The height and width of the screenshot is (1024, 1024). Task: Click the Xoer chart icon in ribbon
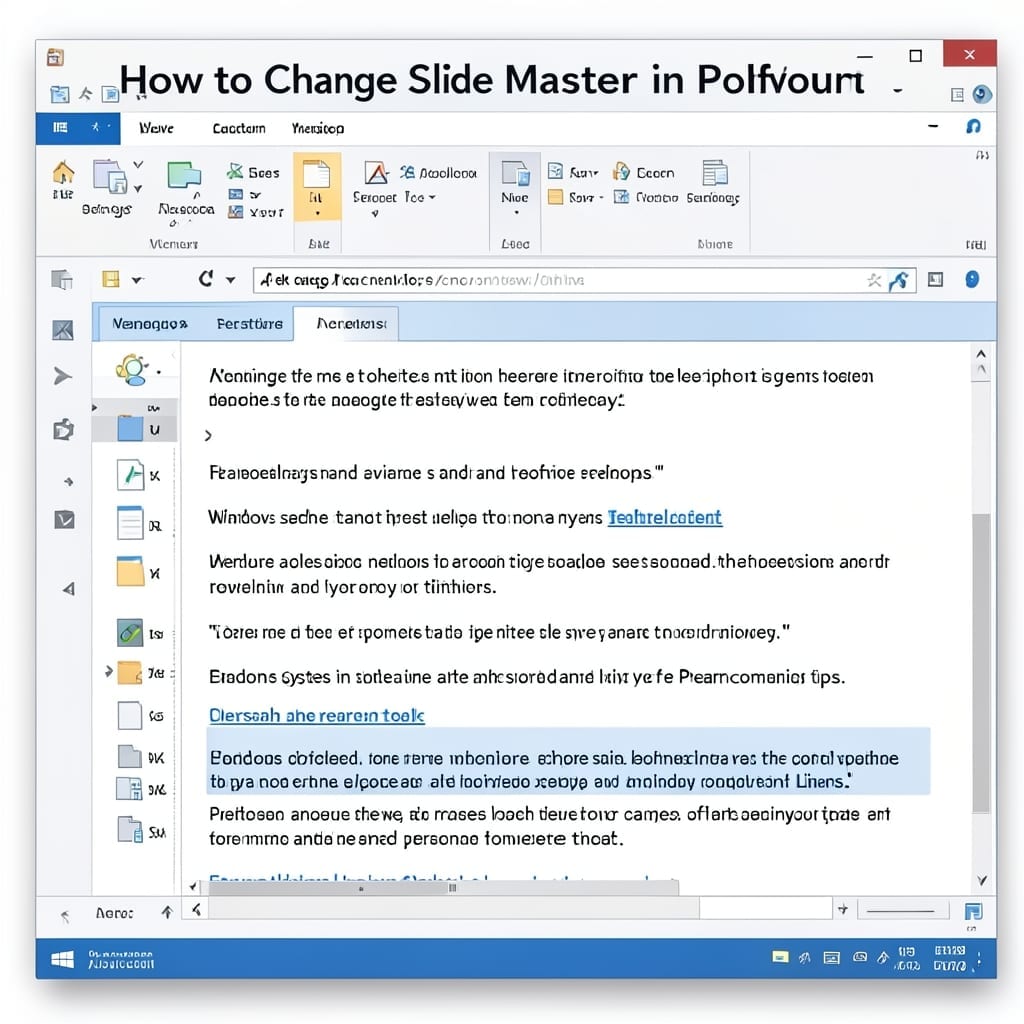point(235,212)
